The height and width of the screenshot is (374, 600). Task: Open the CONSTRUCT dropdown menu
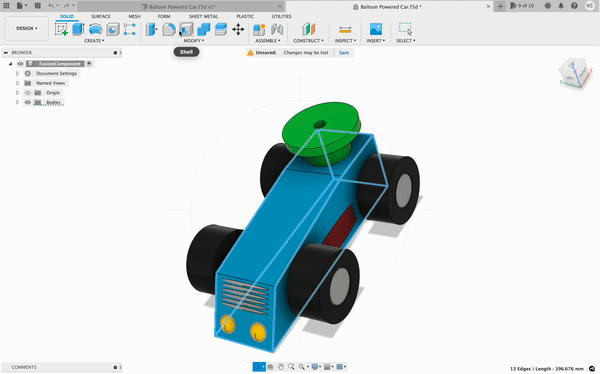click(308, 41)
